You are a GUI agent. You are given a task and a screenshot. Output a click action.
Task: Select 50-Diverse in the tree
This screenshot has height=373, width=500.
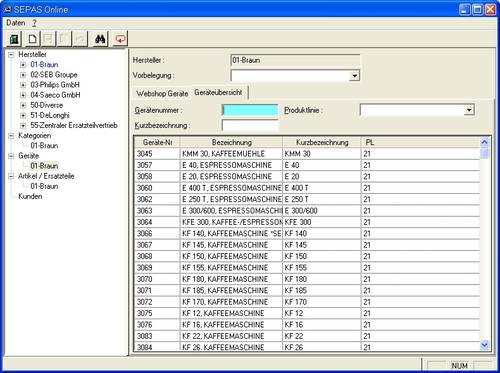click(47, 105)
